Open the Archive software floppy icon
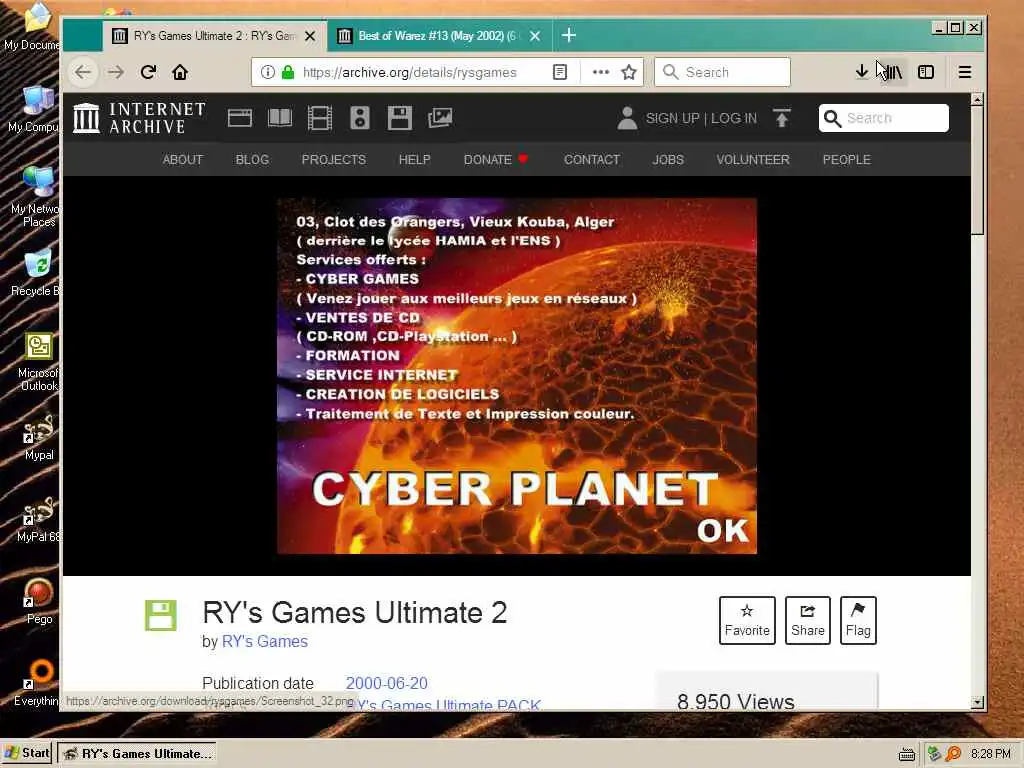This screenshot has width=1024, height=768. pos(400,118)
